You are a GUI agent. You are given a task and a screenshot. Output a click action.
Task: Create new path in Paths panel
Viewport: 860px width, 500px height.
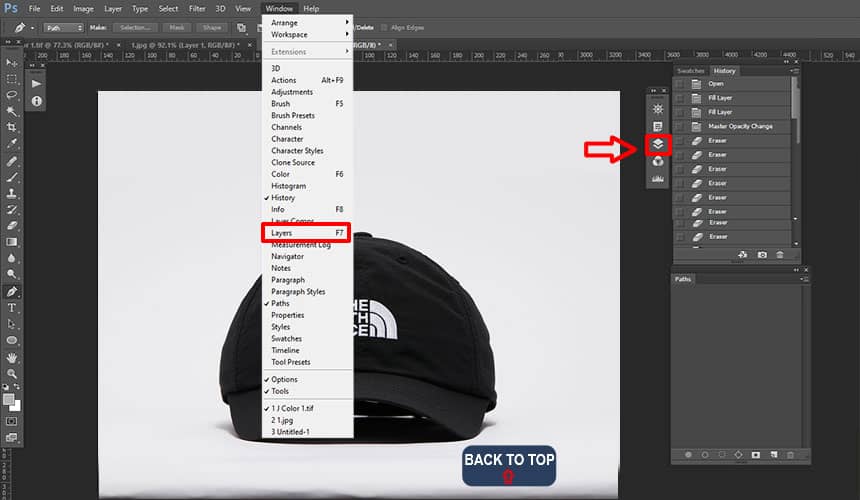click(x=773, y=454)
